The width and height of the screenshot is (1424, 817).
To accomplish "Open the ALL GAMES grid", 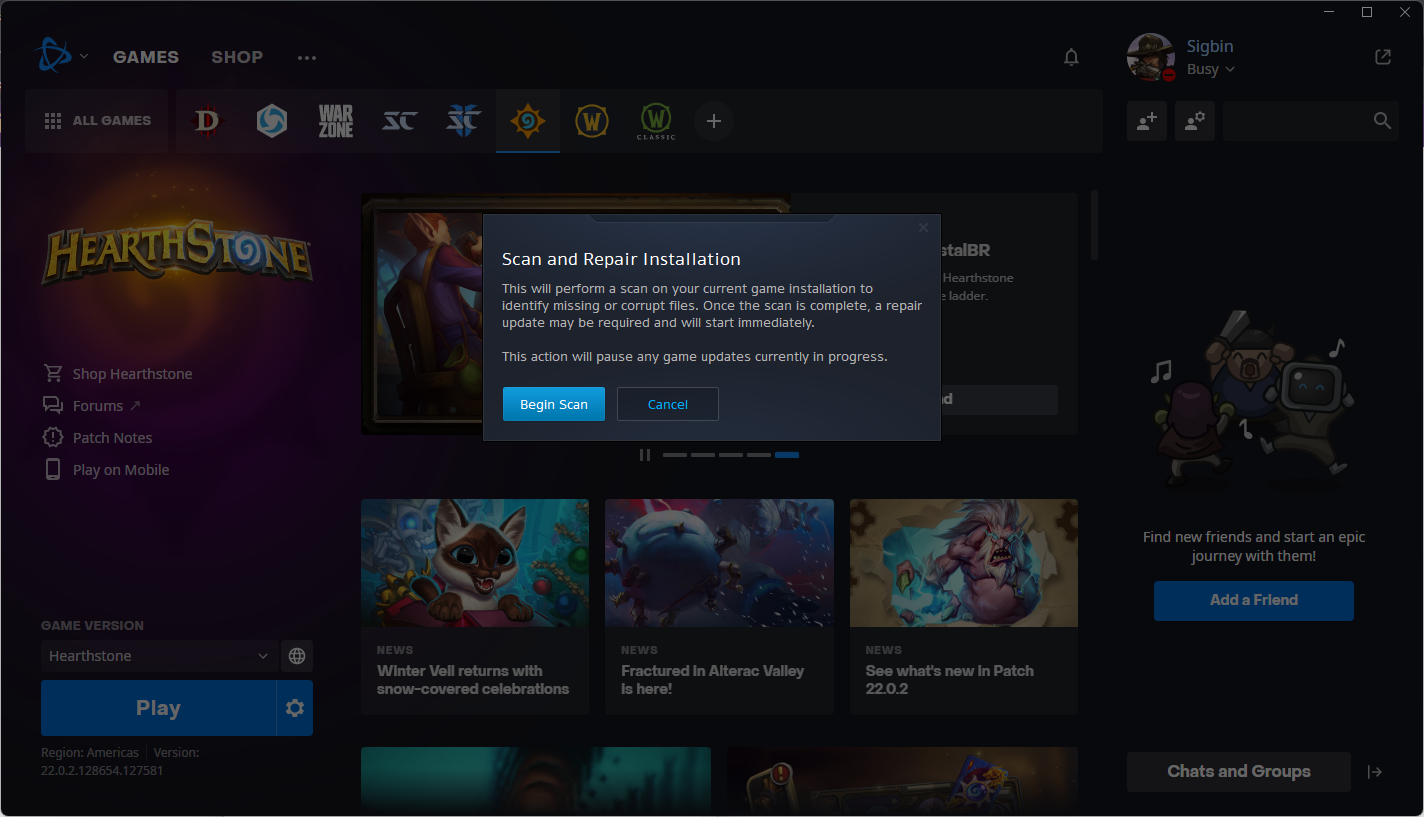I will [x=98, y=121].
